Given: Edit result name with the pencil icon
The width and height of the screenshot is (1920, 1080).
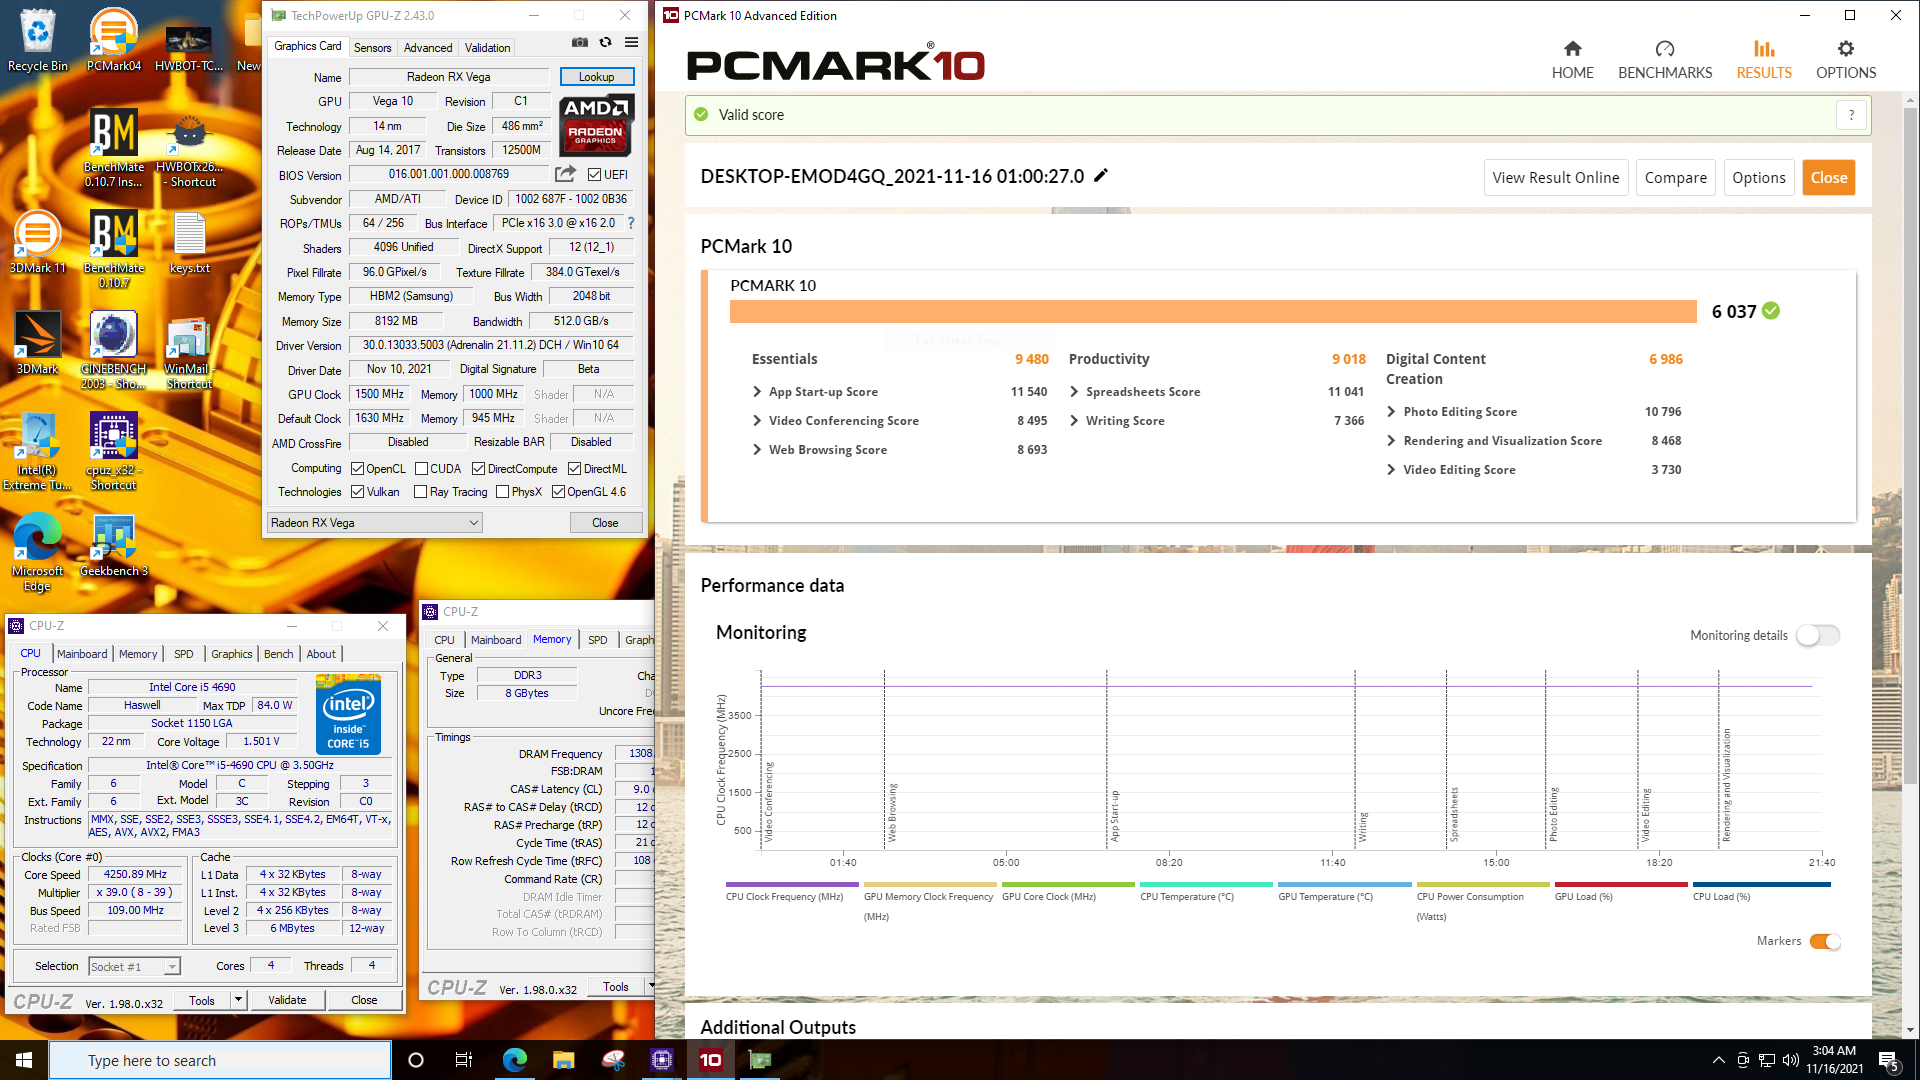Looking at the screenshot, I should coord(1101,176).
